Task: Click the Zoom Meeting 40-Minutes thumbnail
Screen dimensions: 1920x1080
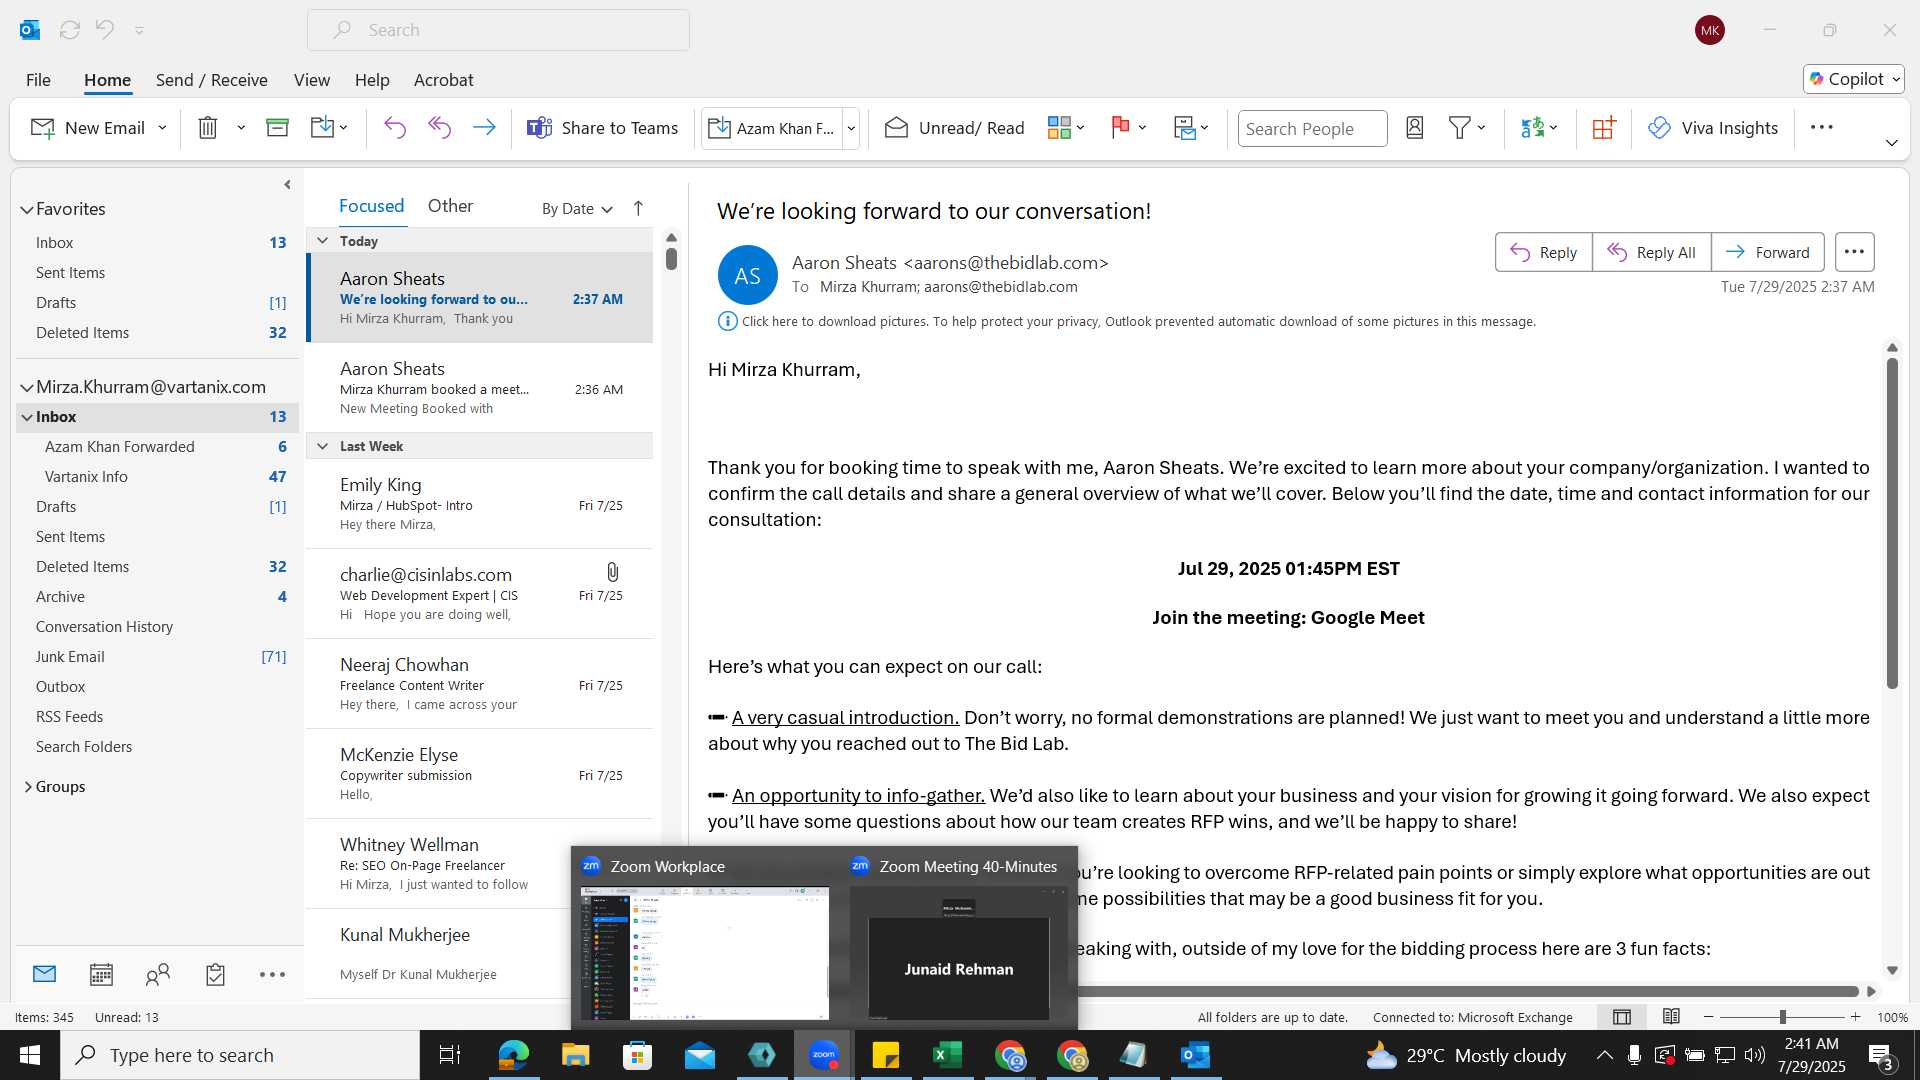Action: click(958, 954)
